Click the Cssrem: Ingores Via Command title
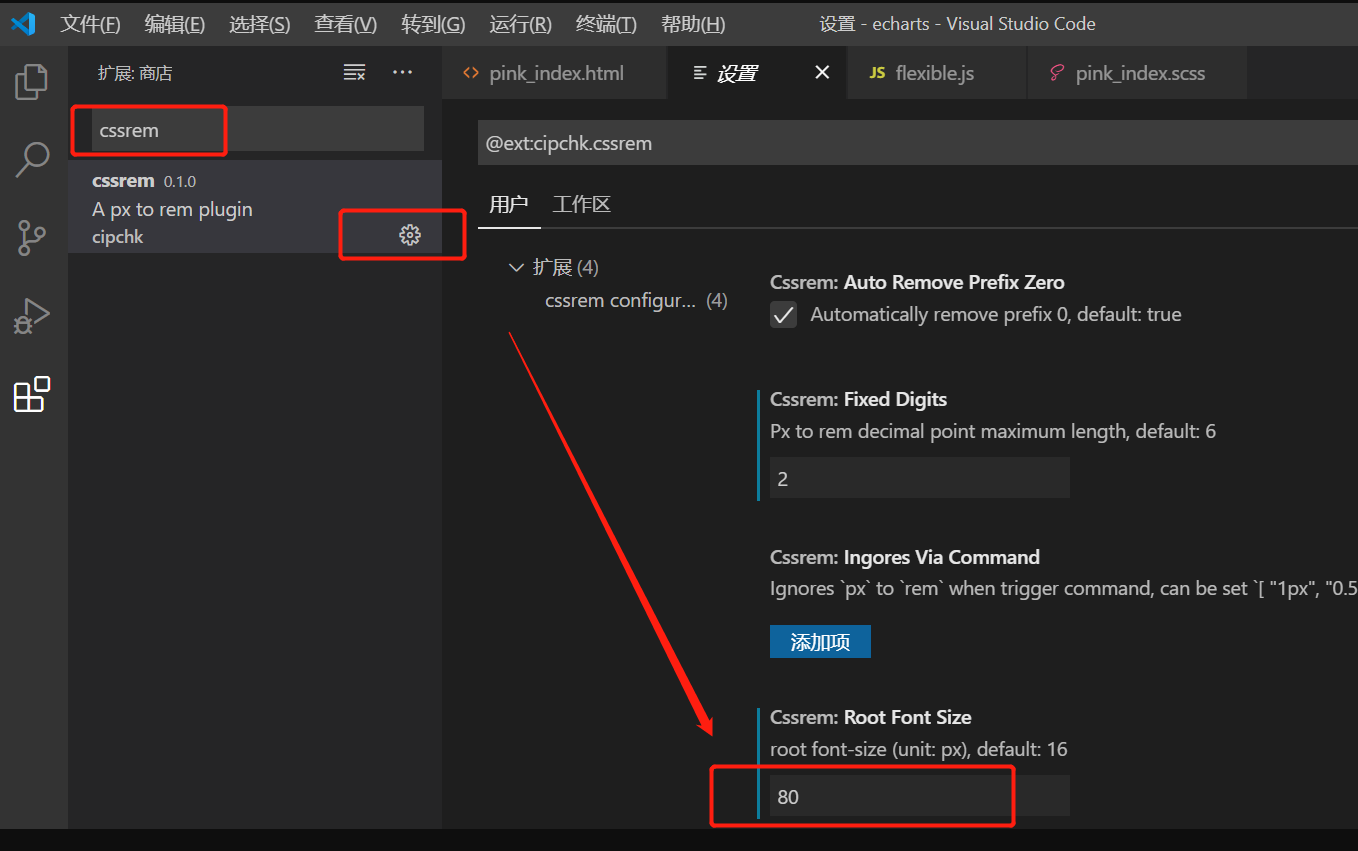 (x=905, y=557)
